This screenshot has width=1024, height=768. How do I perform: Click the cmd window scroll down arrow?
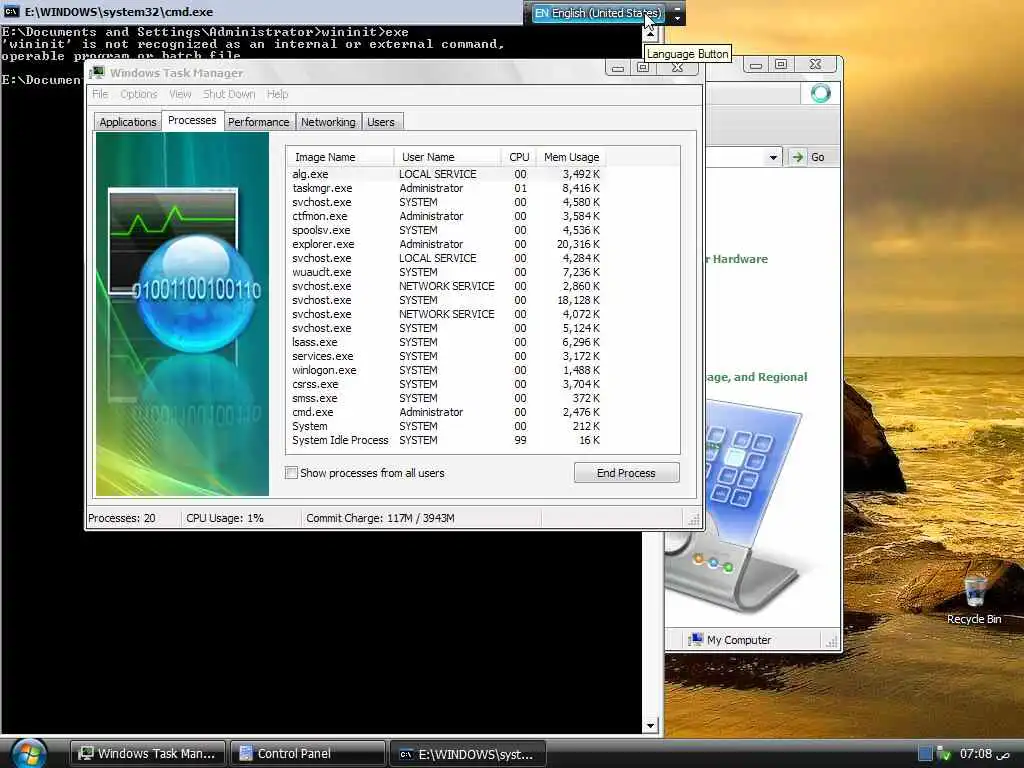coord(650,726)
